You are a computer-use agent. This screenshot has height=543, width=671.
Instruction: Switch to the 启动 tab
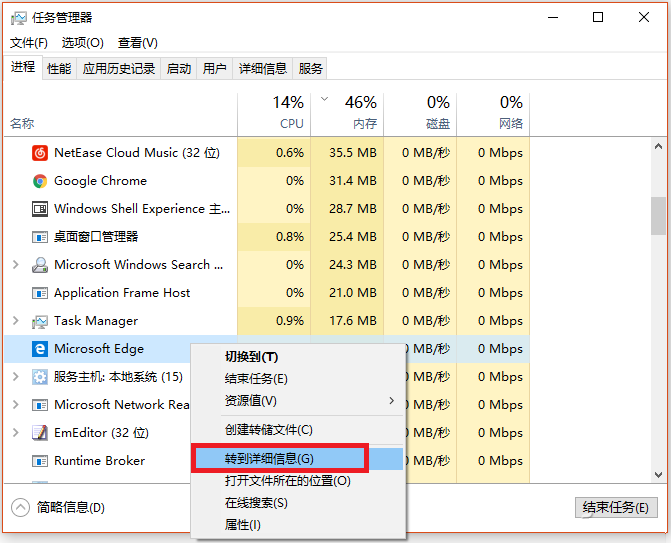point(178,68)
